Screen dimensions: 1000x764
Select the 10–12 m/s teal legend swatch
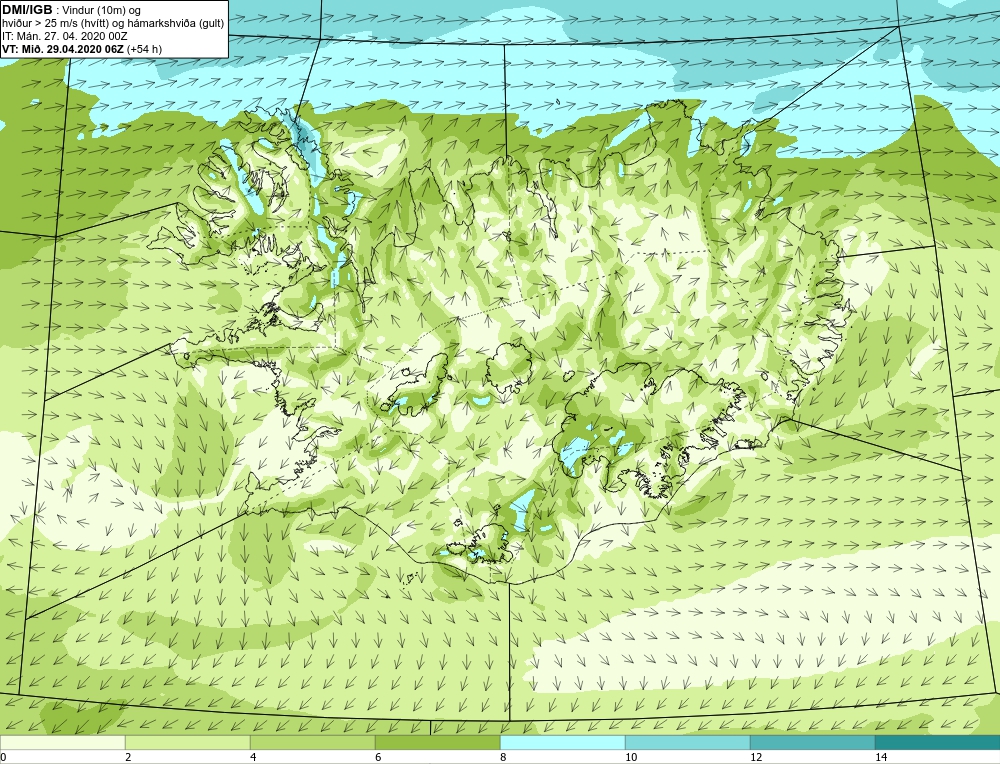coord(688,743)
